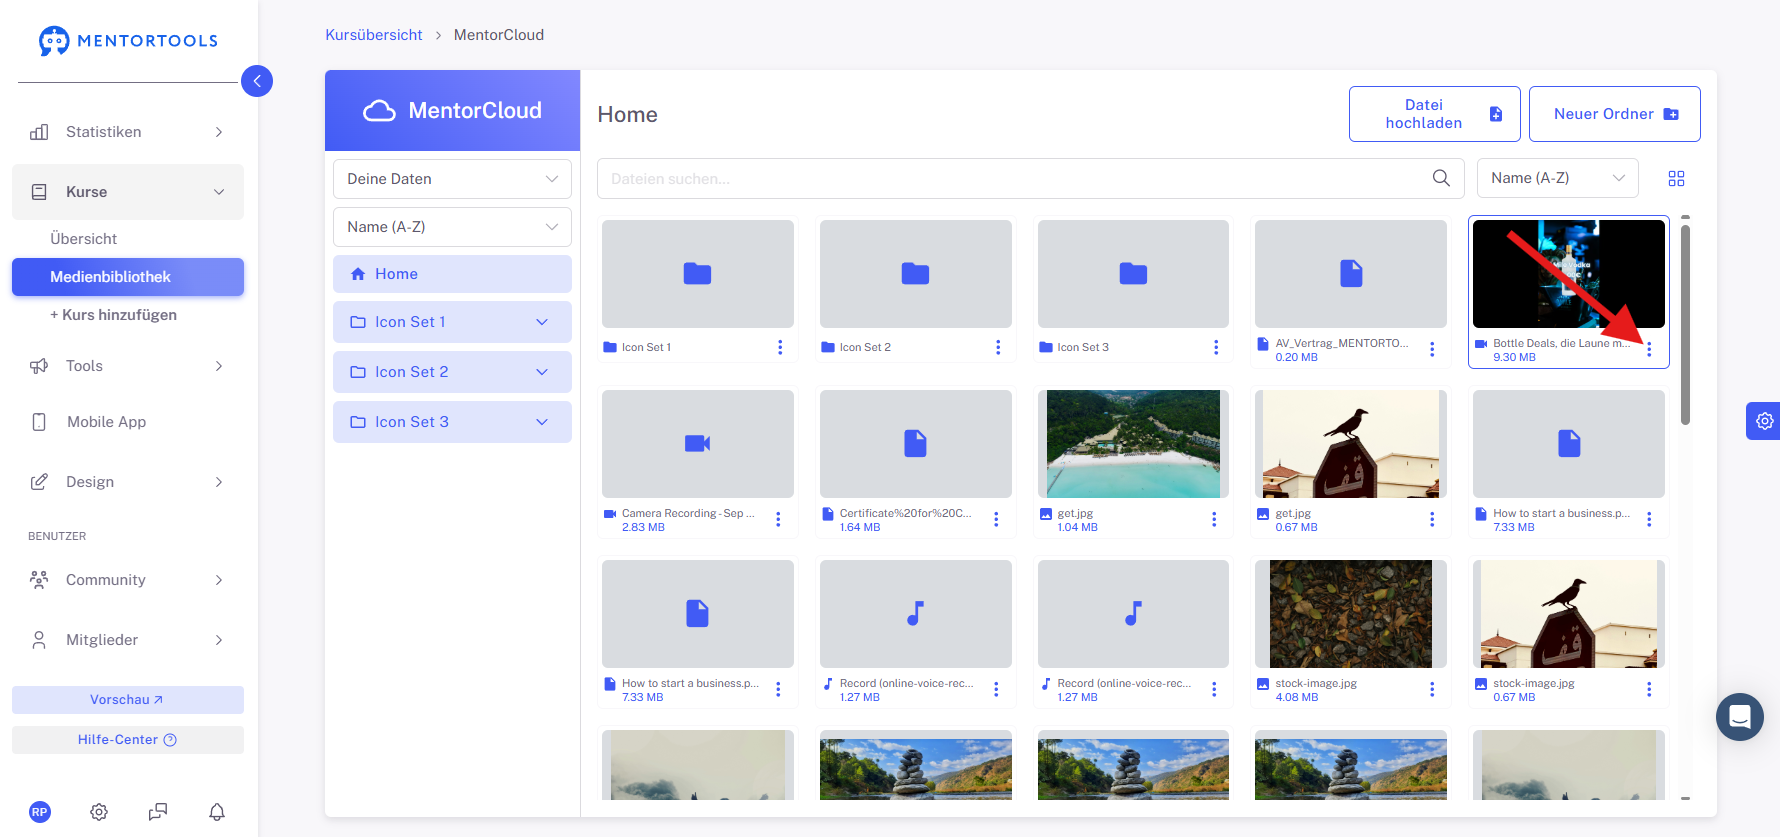Image resolution: width=1780 pixels, height=837 pixels.
Task: Open options menu for stock-image.jpg 0.67 MB
Action: [x=1649, y=689]
